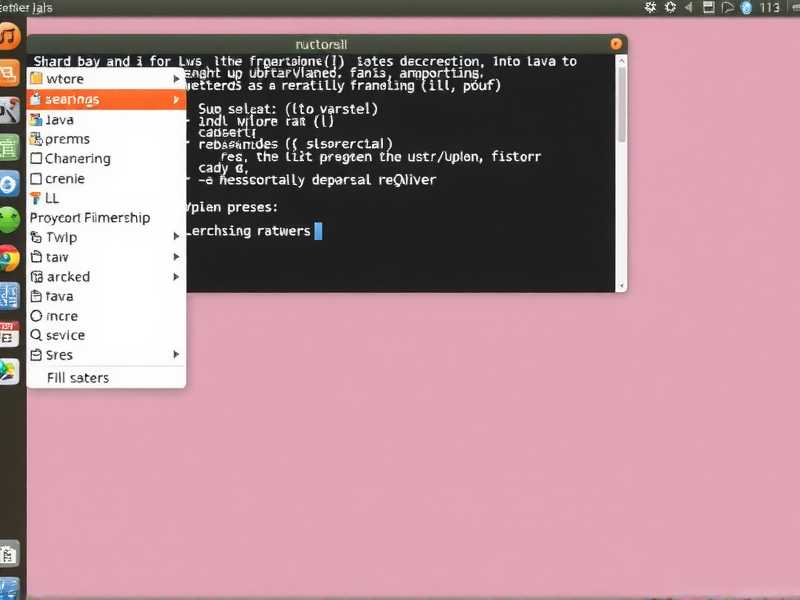Image resolution: width=800 pixels, height=600 pixels.
Task: Close the terminal with orange button
Action: point(618,44)
